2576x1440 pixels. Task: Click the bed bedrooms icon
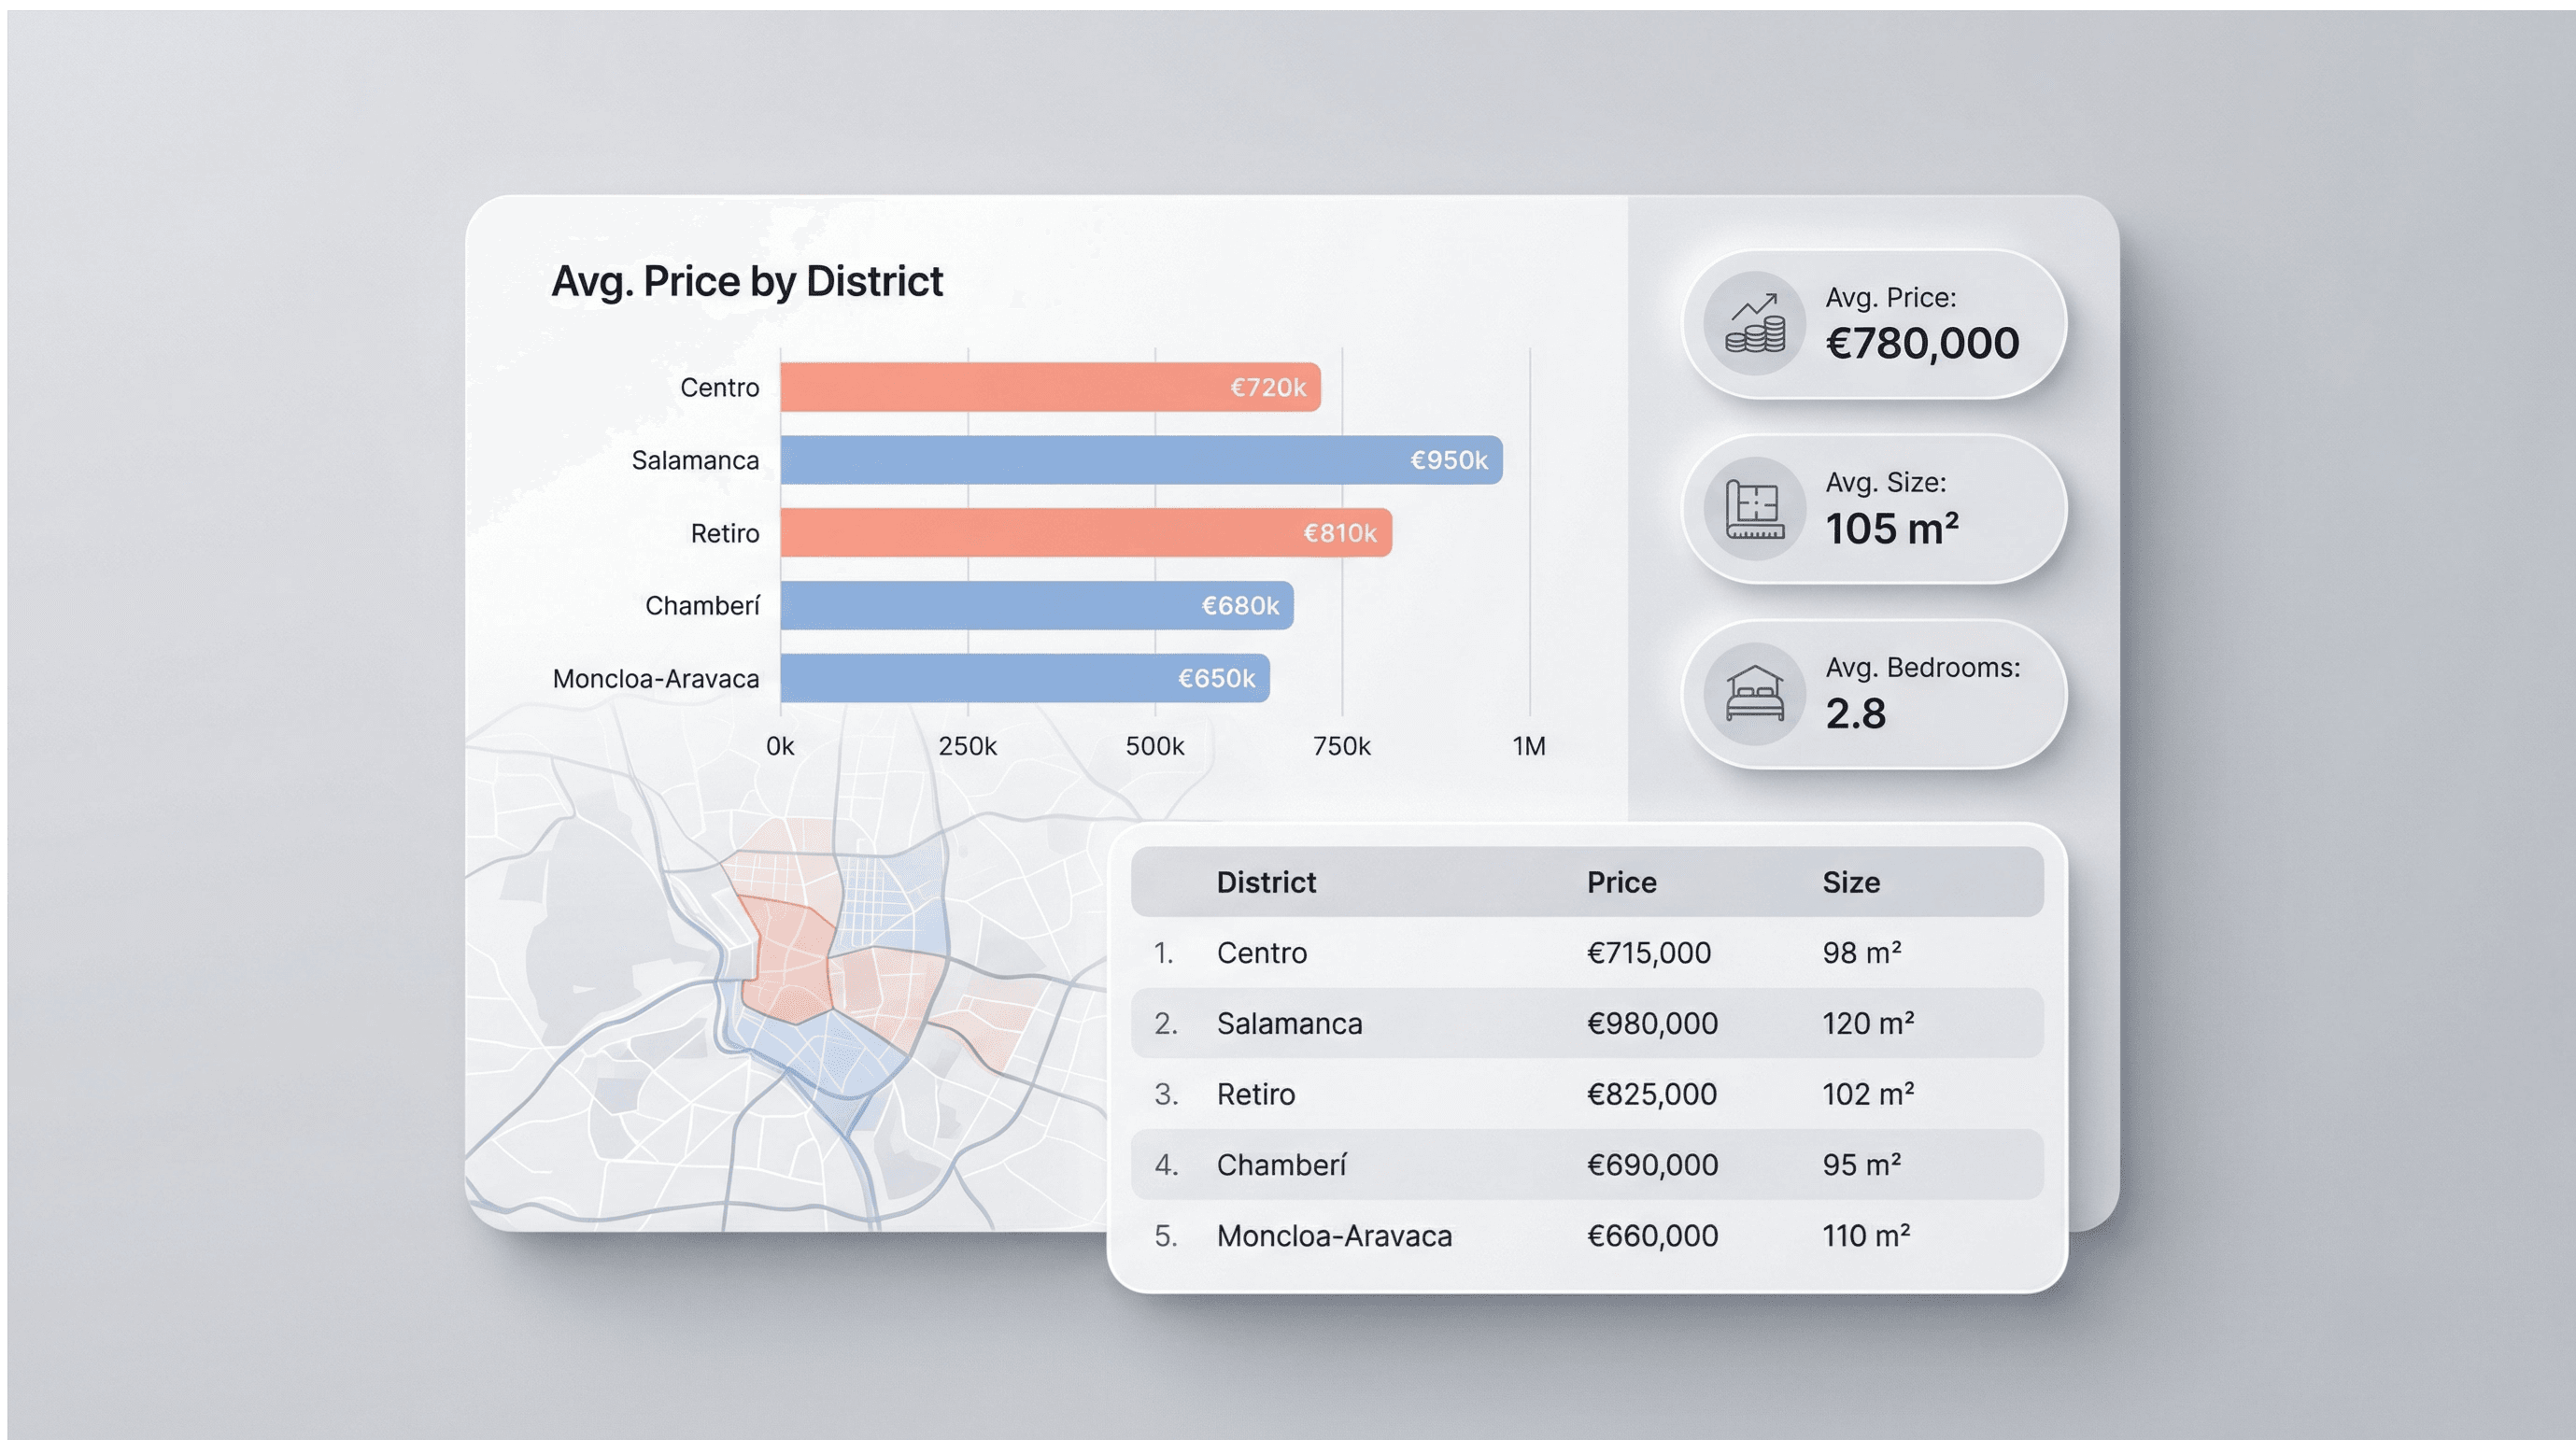pos(1755,693)
